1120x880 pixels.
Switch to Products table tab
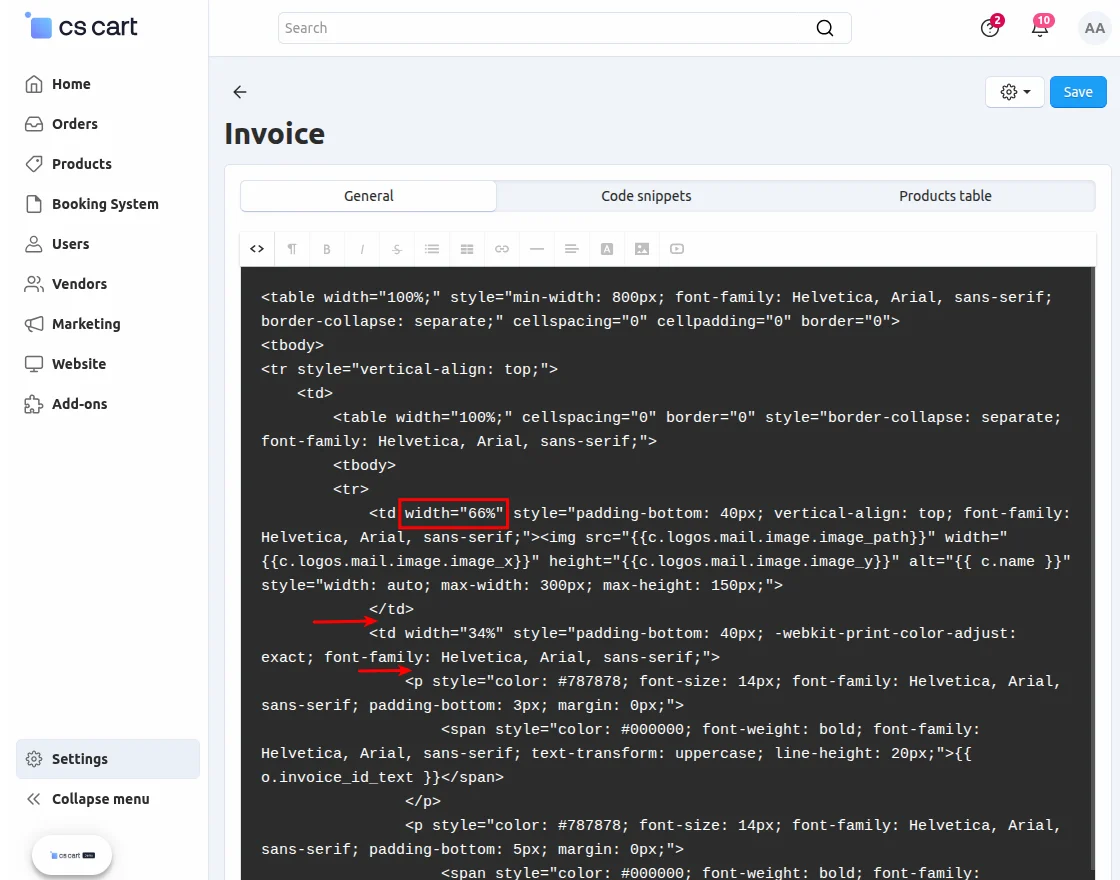tap(945, 196)
